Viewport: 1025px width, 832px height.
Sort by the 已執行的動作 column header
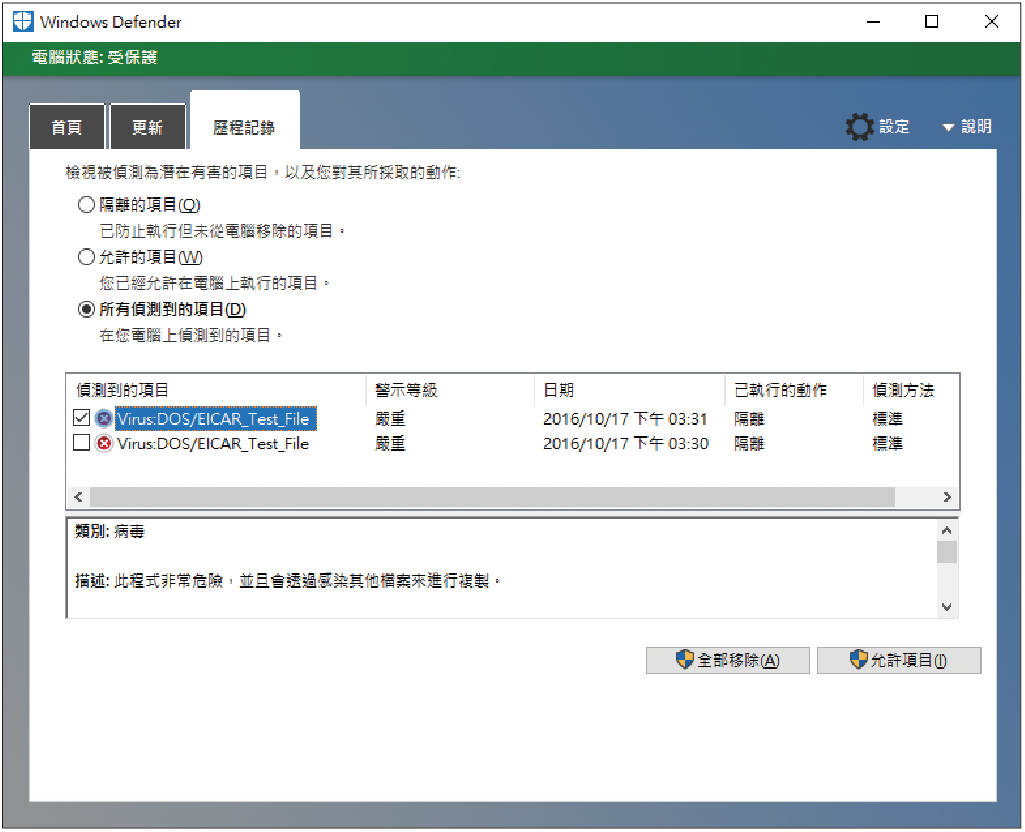click(794, 390)
